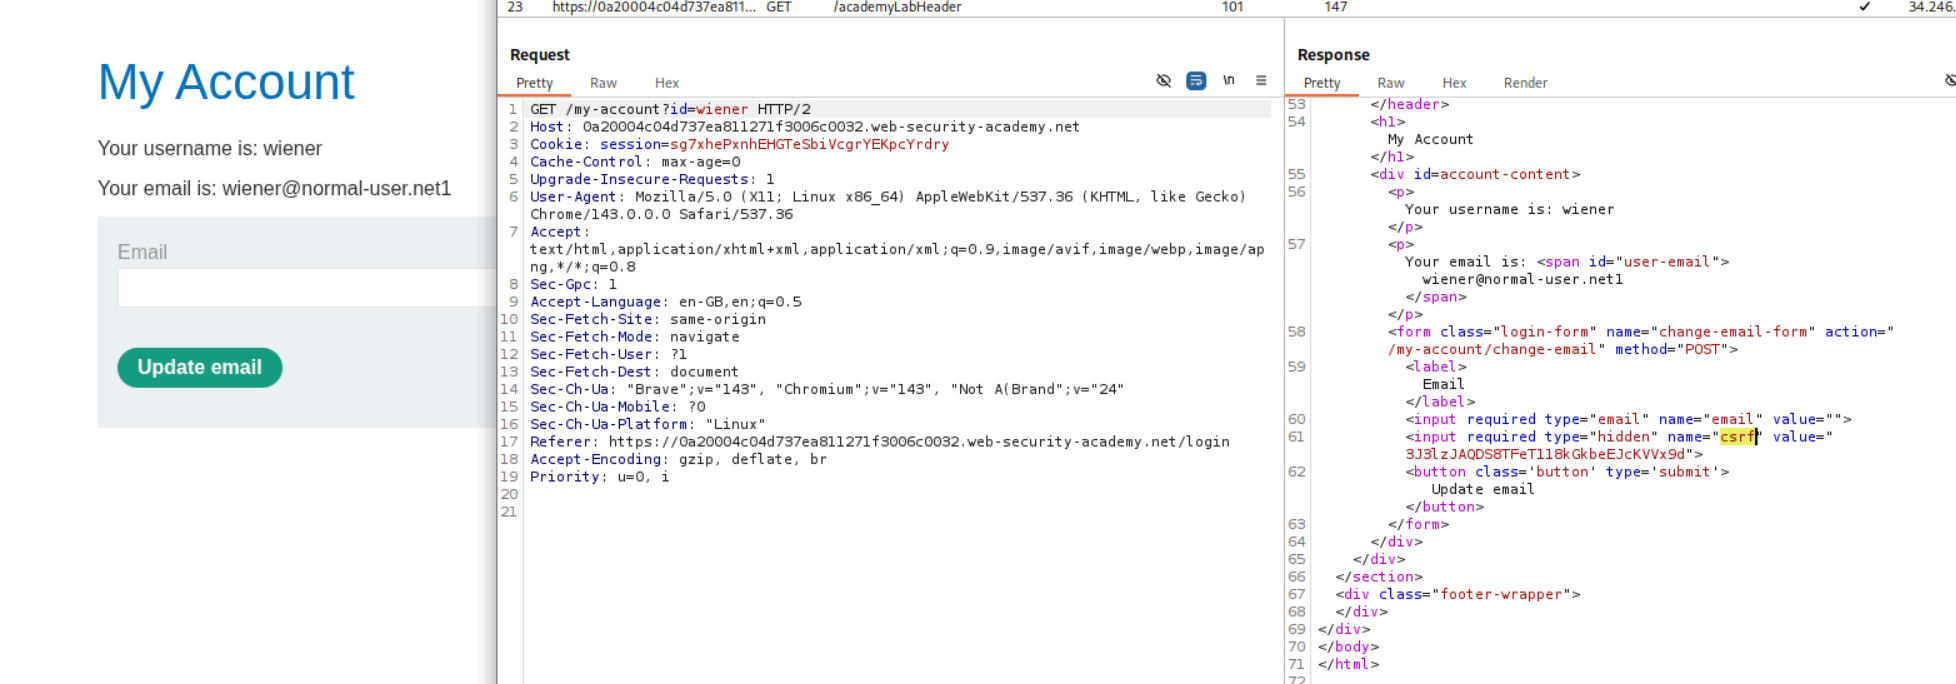Select the /academyLabHeader history row
1956x684 pixels.
[897, 7]
